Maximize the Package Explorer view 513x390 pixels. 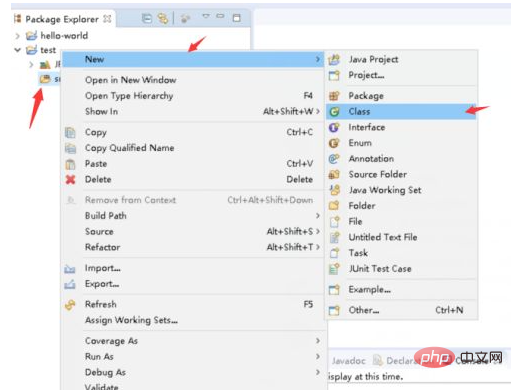coord(236,18)
